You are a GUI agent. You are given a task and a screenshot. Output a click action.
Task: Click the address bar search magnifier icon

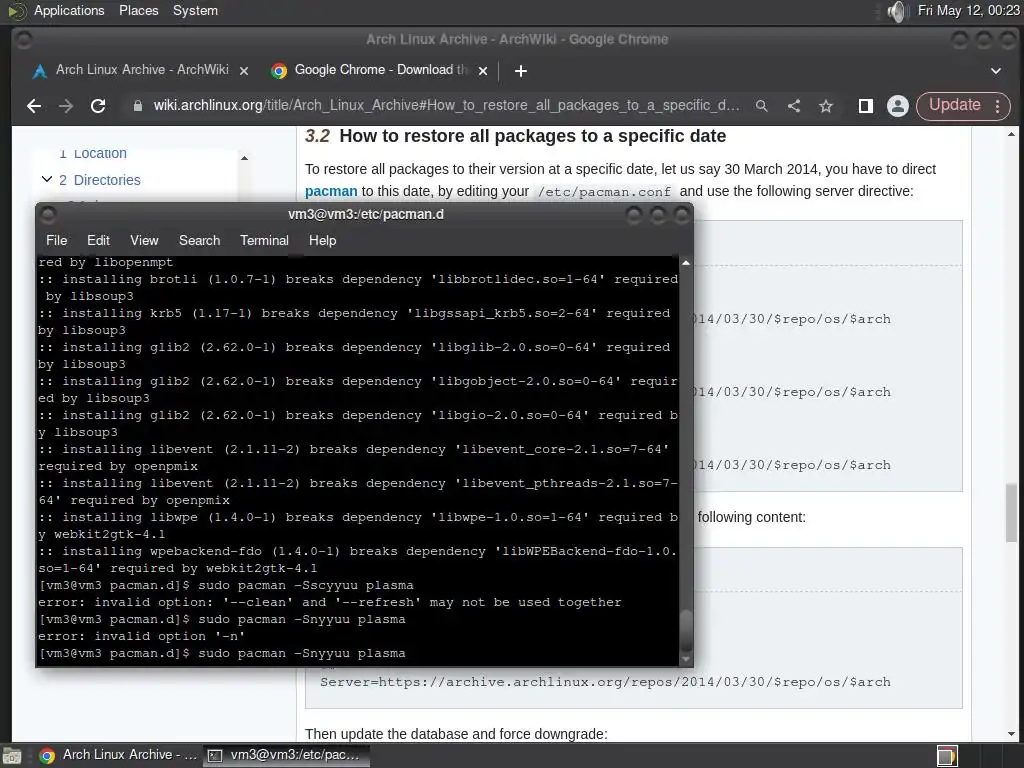(x=761, y=106)
